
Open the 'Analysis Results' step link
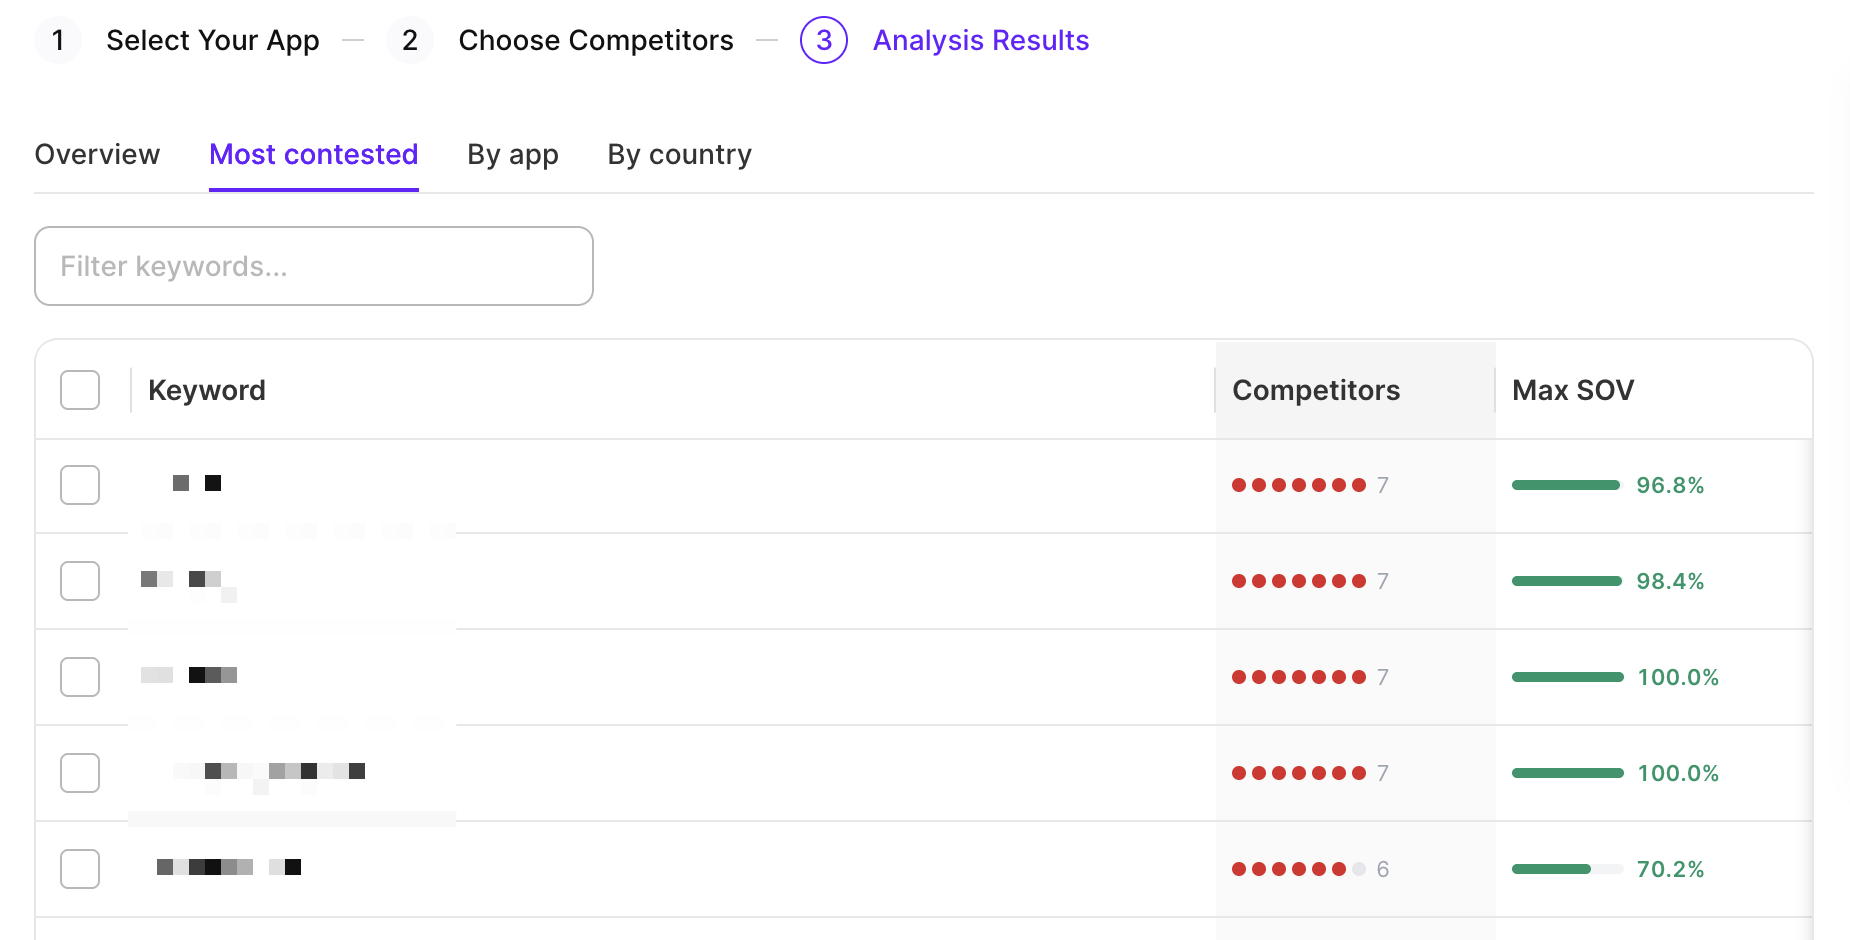(x=981, y=41)
